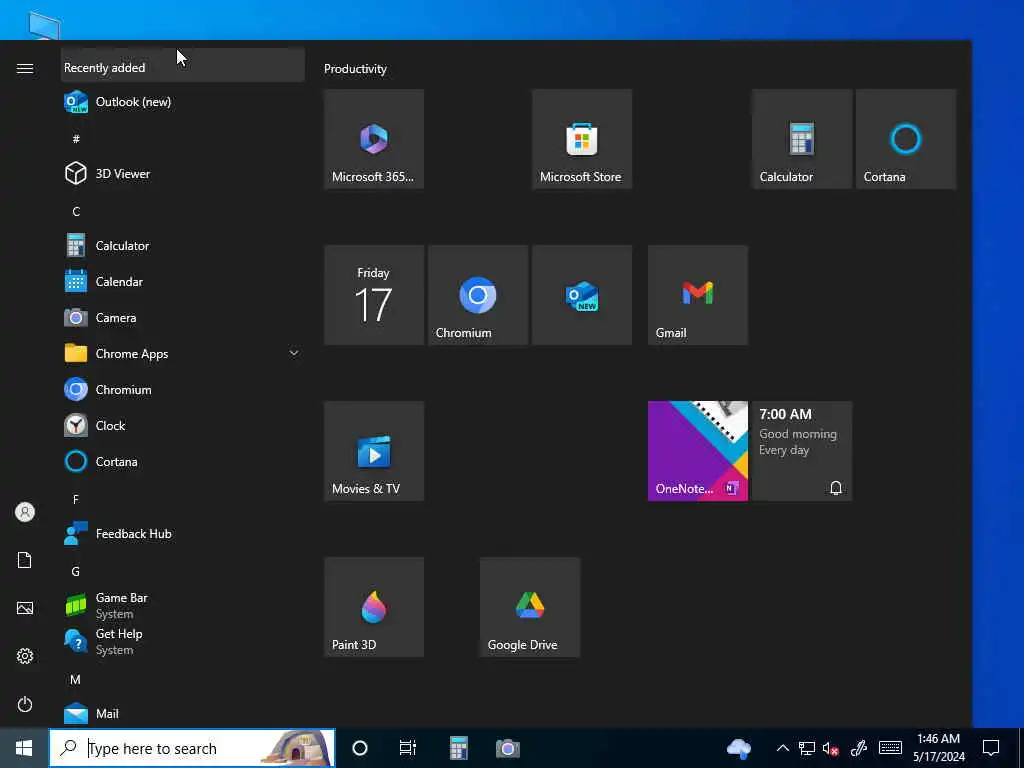Open the Outlook new tile
The width and height of the screenshot is (1024, 768).
click(x=582, y=295)
